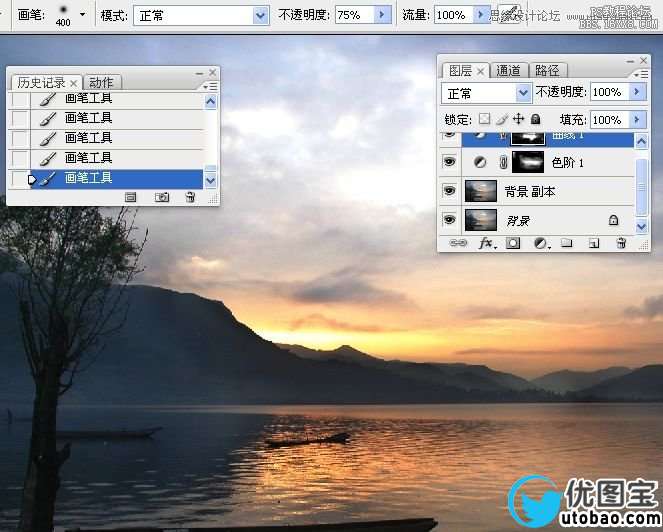The height and width of the screenshot is (532, 663).
Task: Click the 背景 layer thumbnail
Action: click(481, 220)
